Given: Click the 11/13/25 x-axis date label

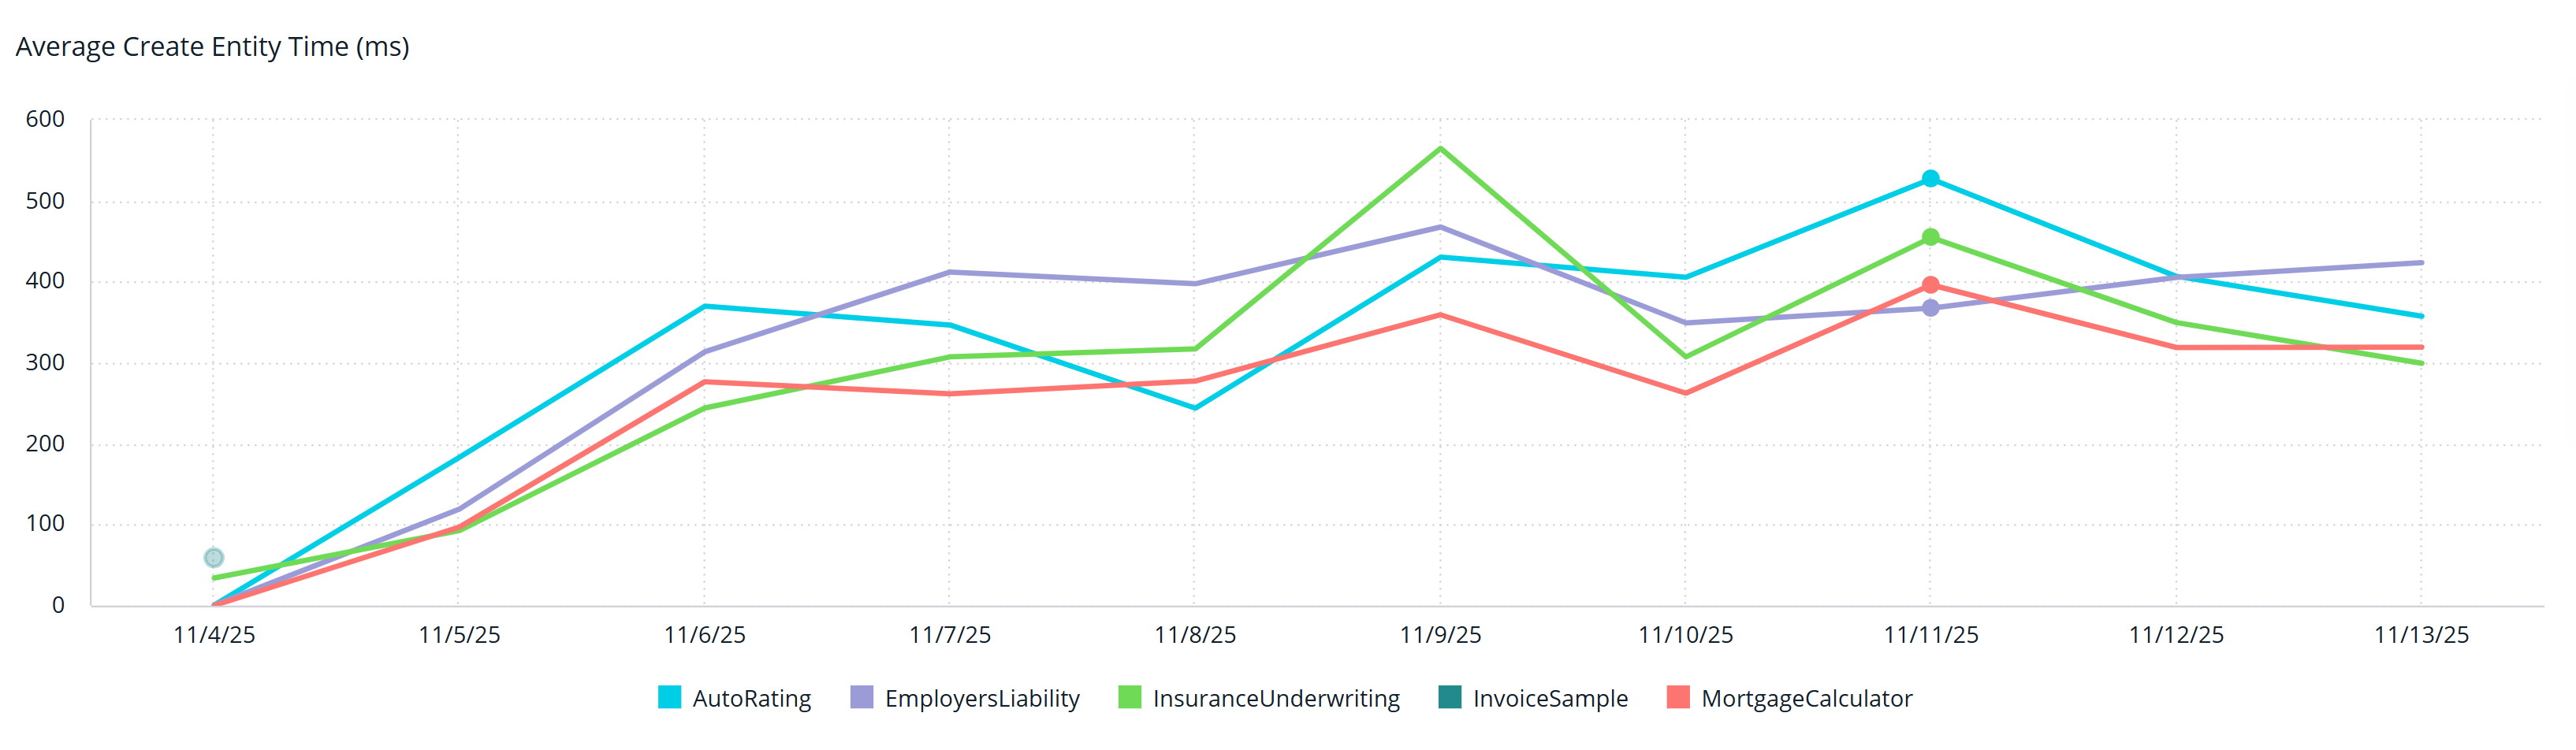Looking at the screenshot, I should (2421, 635).
